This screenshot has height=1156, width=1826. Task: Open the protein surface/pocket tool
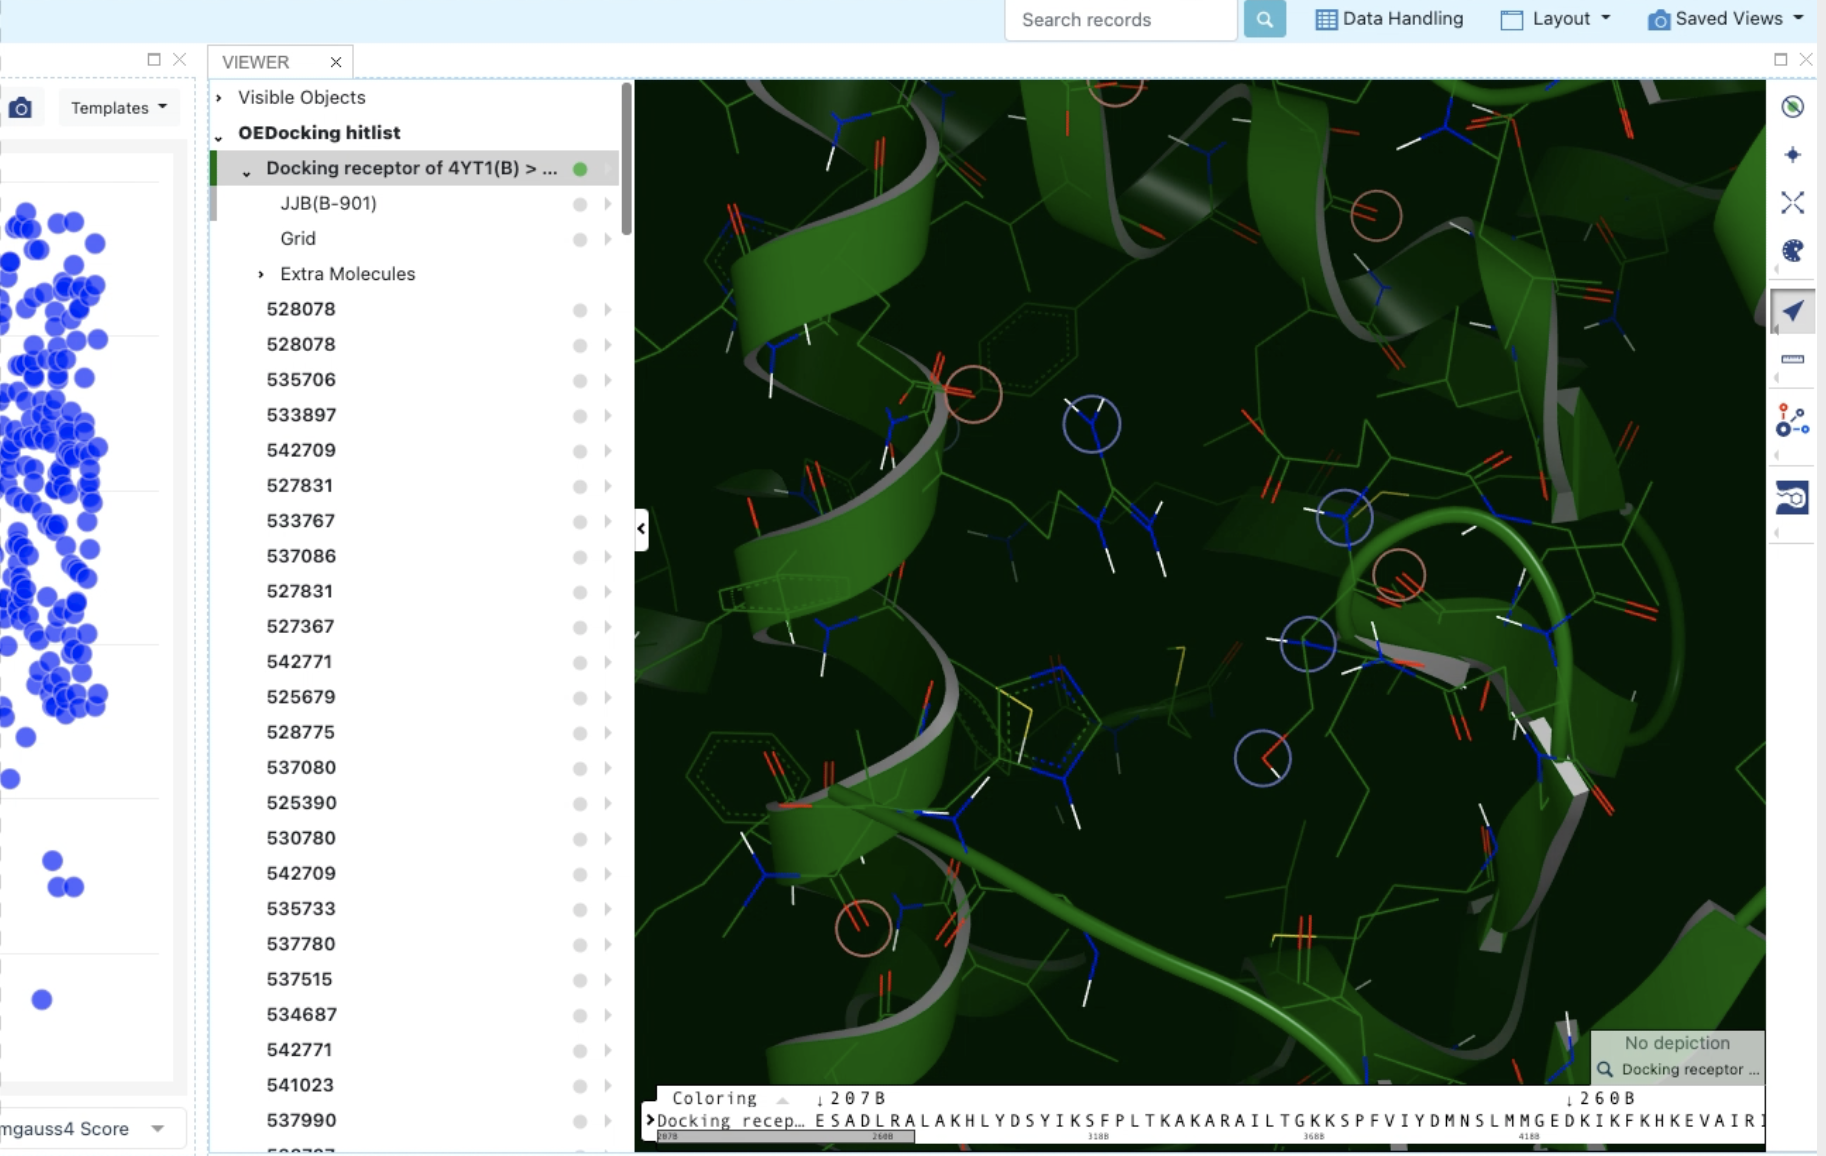1793,497
